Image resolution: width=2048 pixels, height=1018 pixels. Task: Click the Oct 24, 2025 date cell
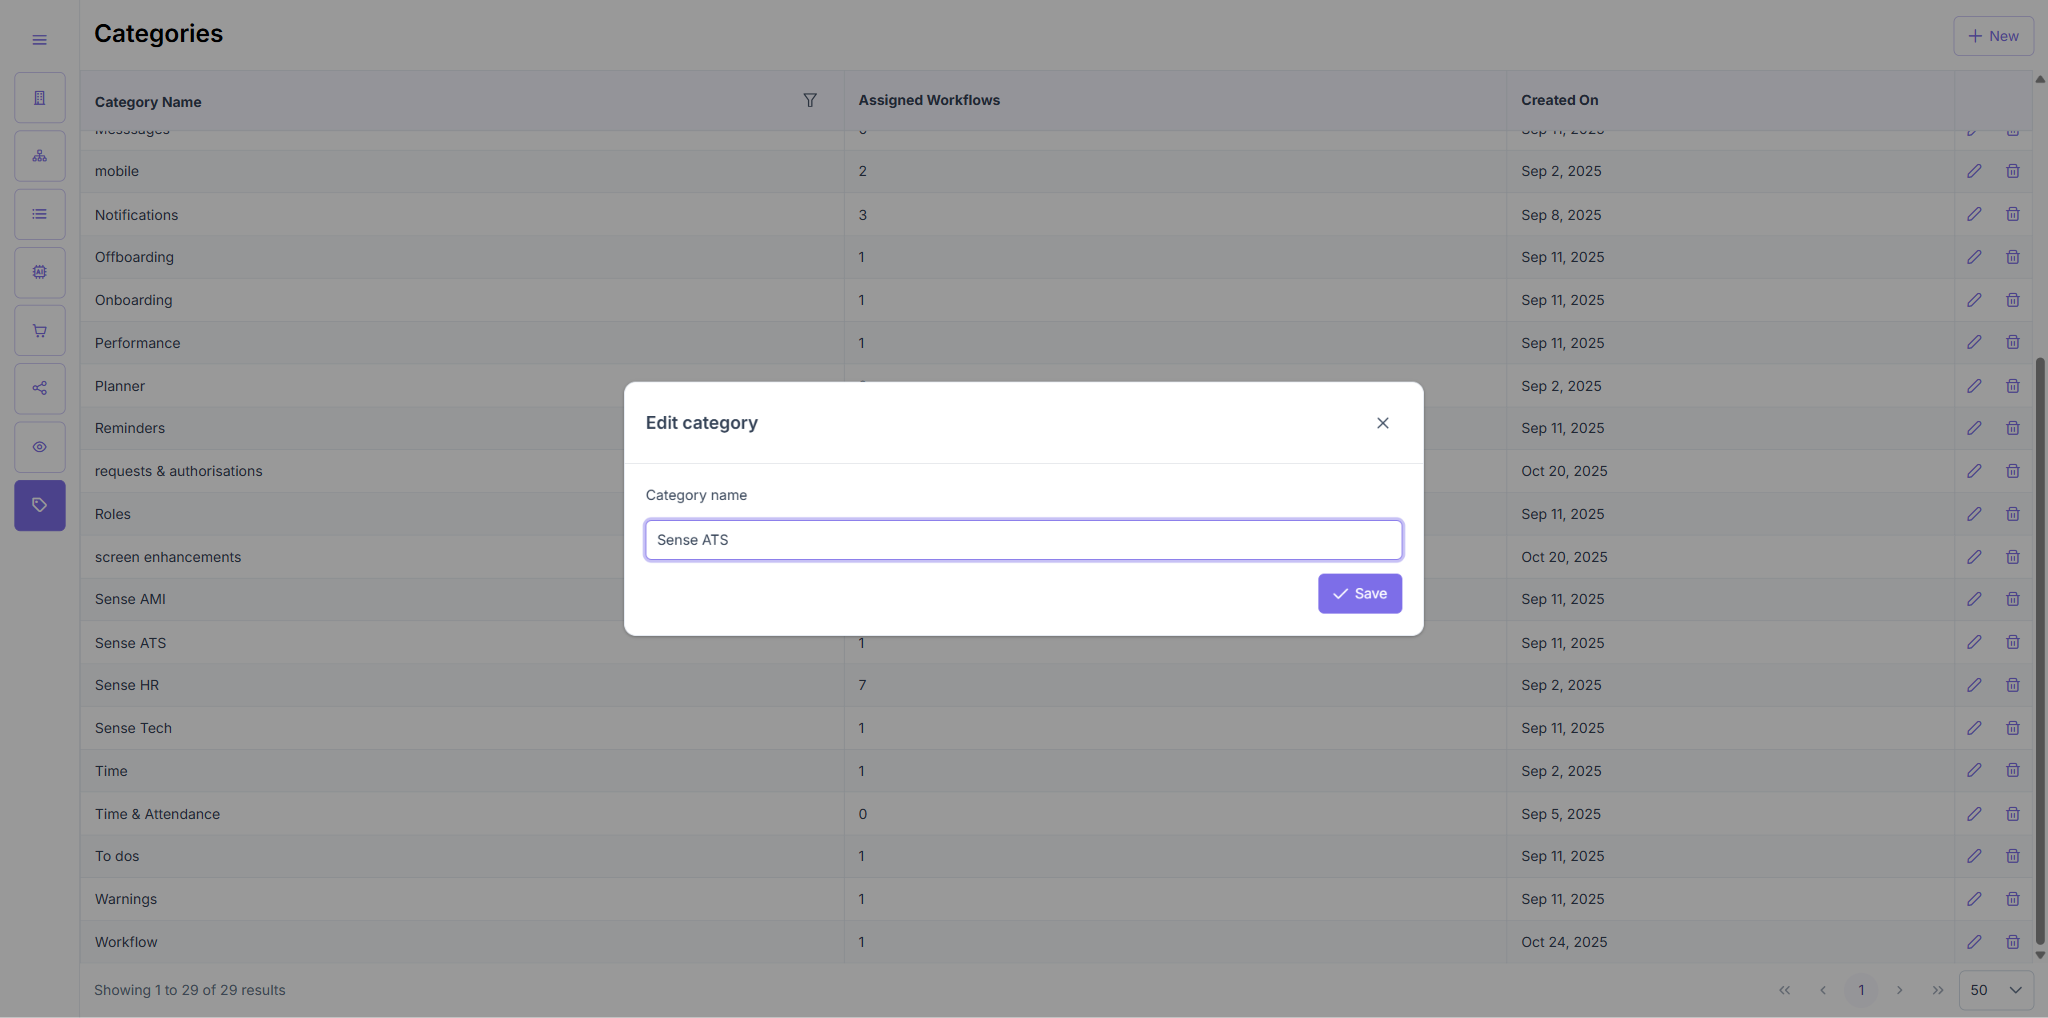pos(1564,942)
